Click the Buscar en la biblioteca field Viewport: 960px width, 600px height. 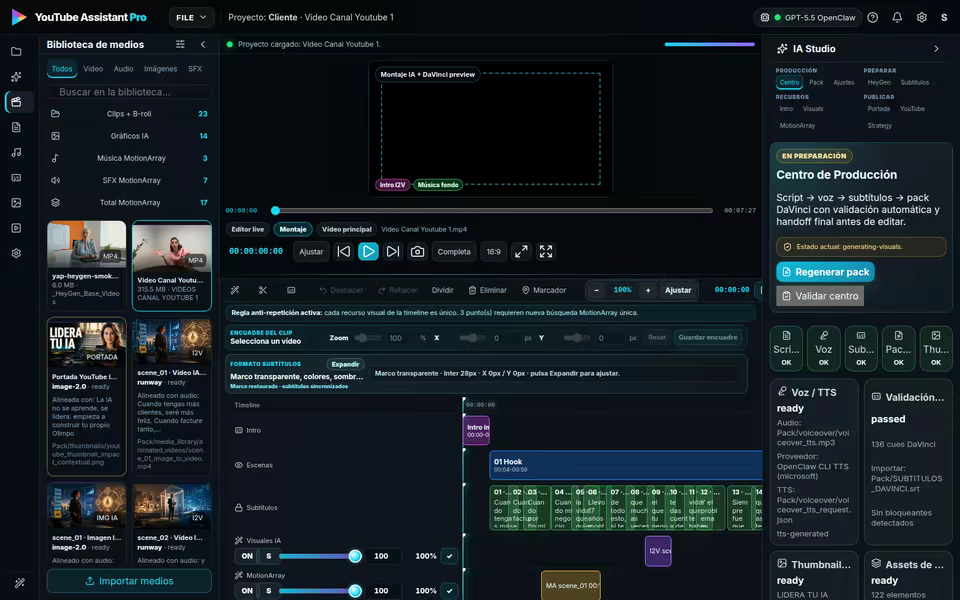129,92
